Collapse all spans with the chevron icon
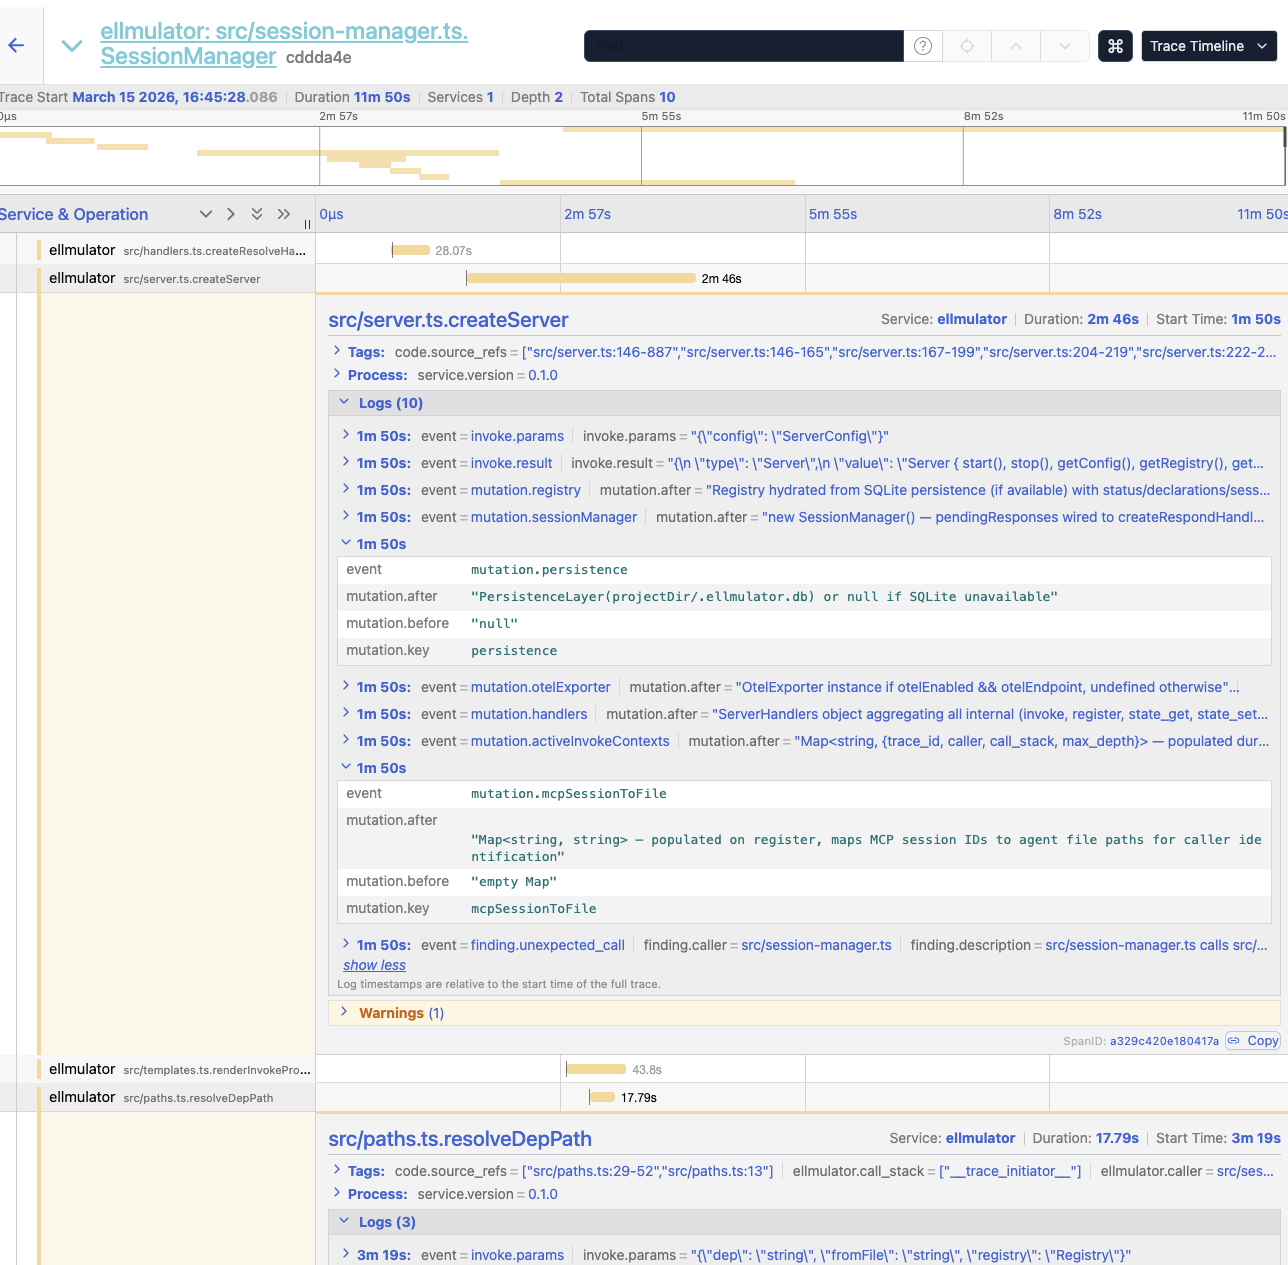 (206, 214)
